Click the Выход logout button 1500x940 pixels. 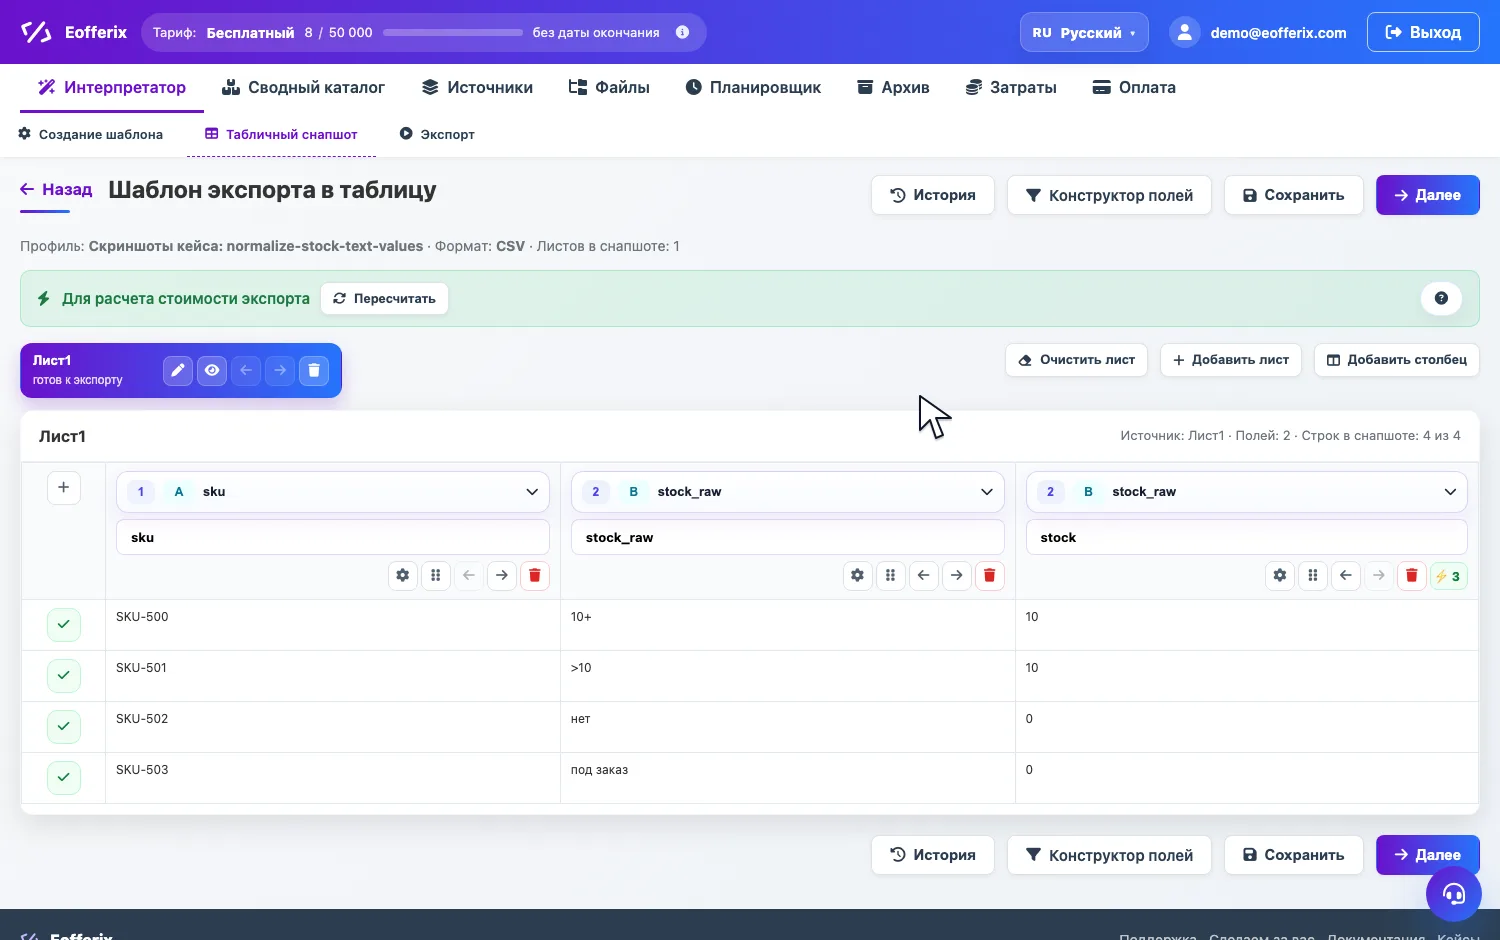[1423, 32]
